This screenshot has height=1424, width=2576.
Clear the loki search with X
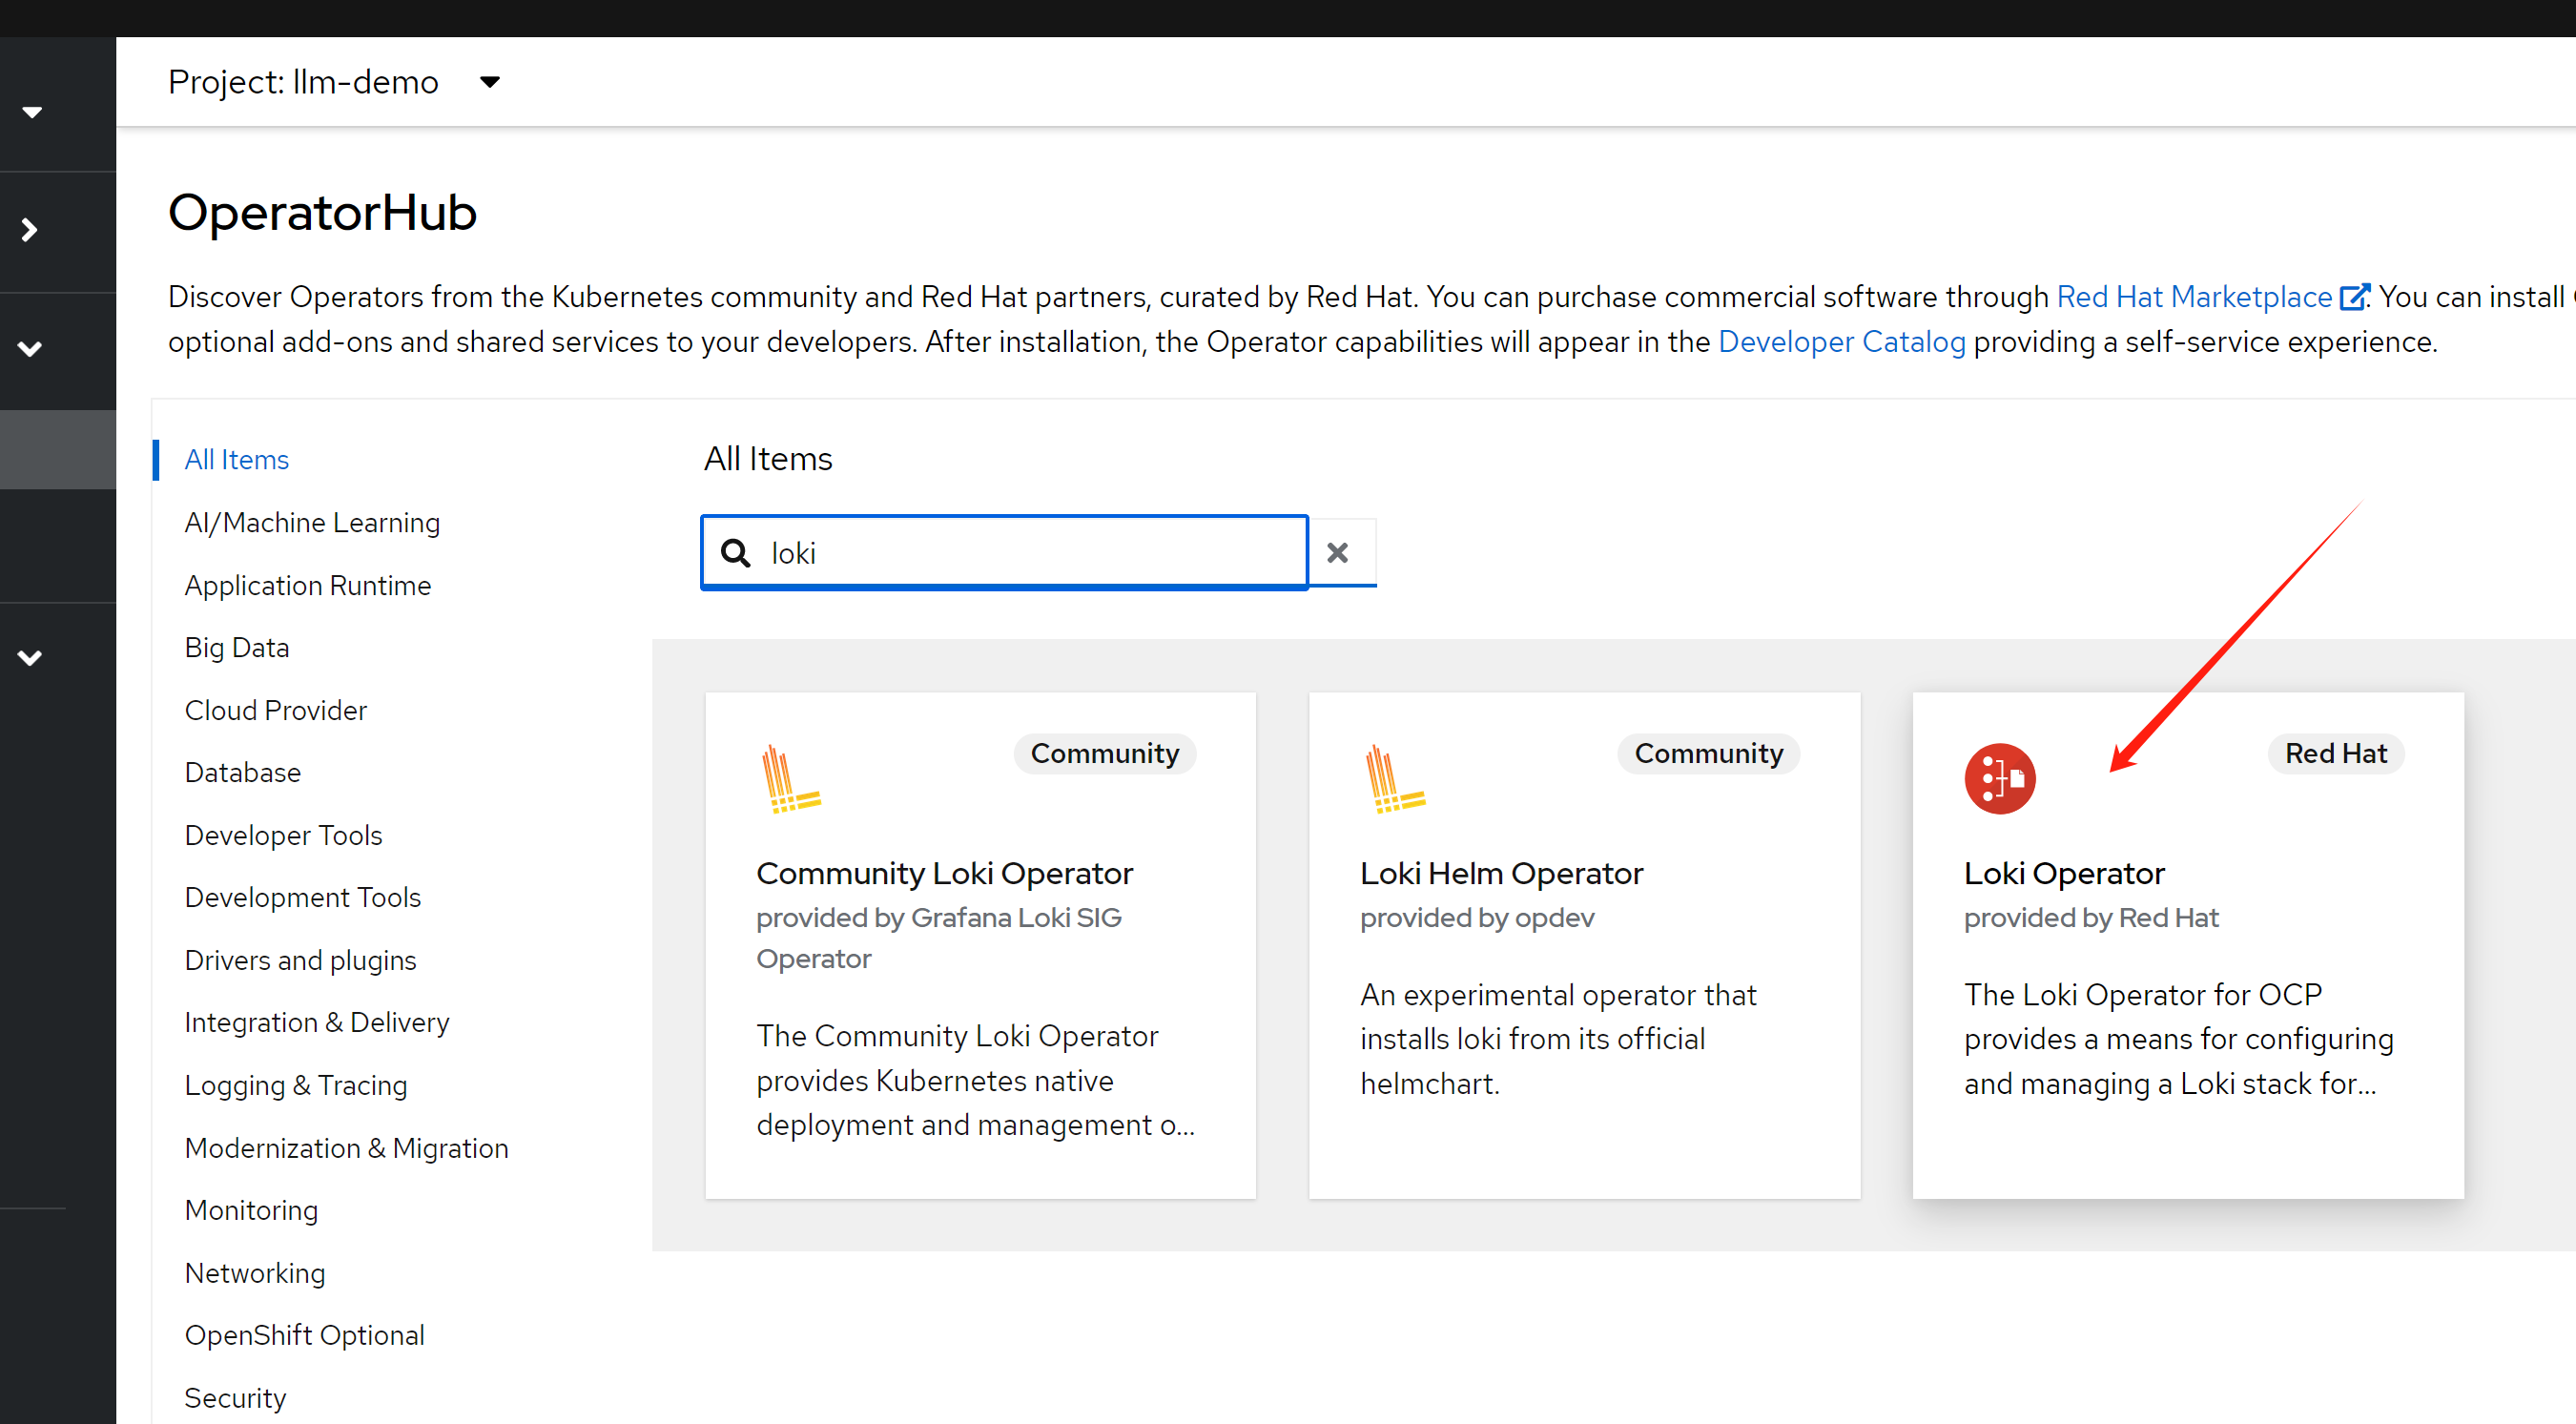pos(1337,553)
